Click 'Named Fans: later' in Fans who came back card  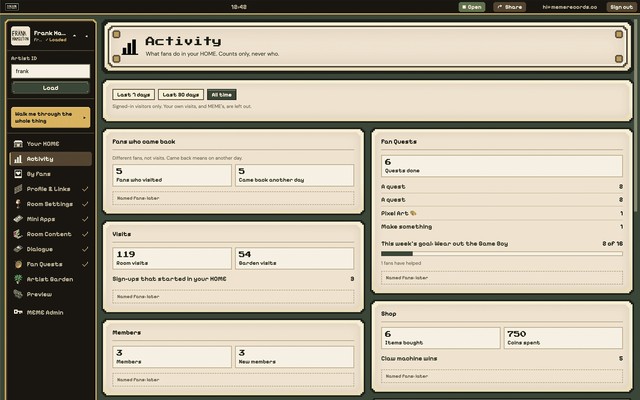[233, 198]
